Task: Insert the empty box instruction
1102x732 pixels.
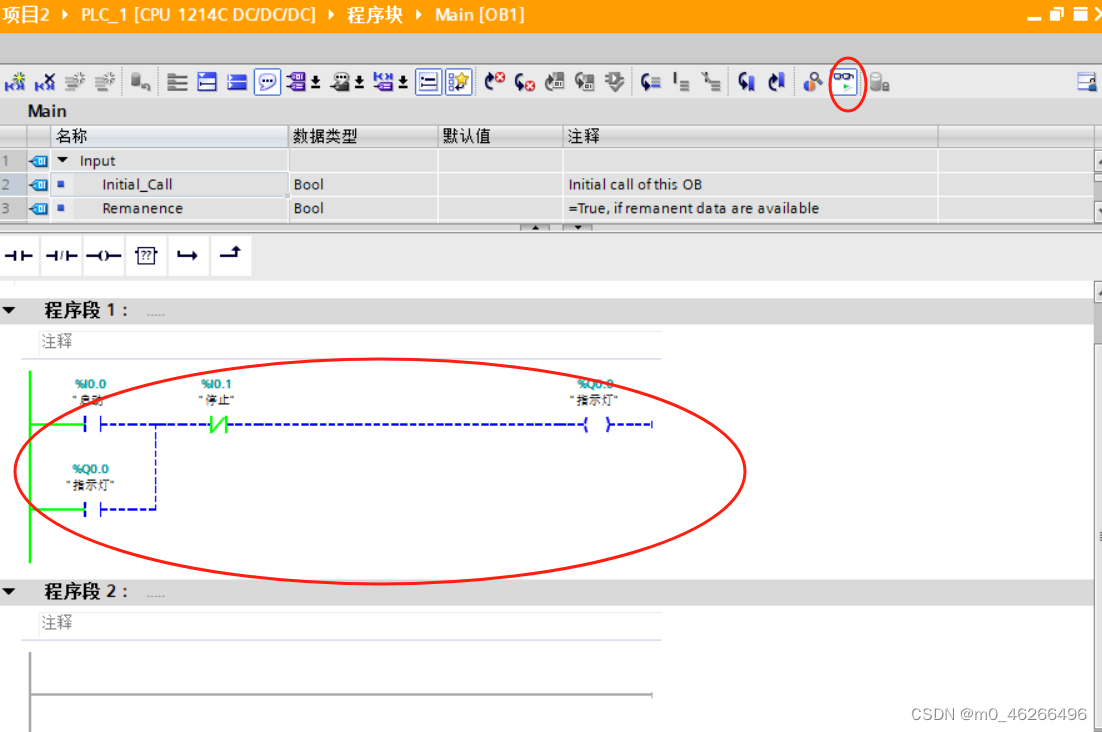Action: 146,255
